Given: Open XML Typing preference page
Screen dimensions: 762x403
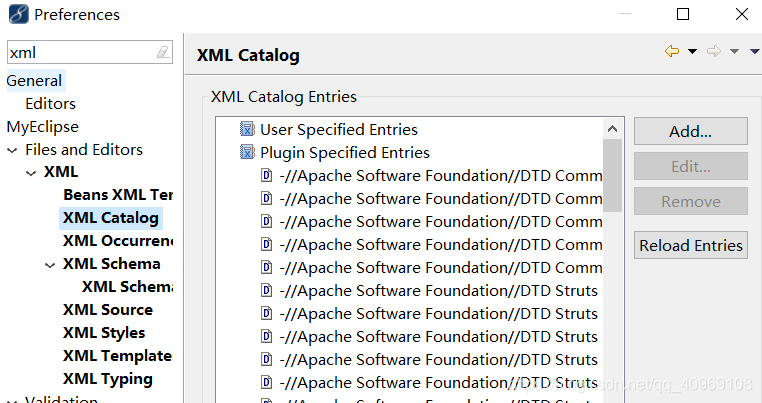Looking at the screenshot, I should (107, 379).
